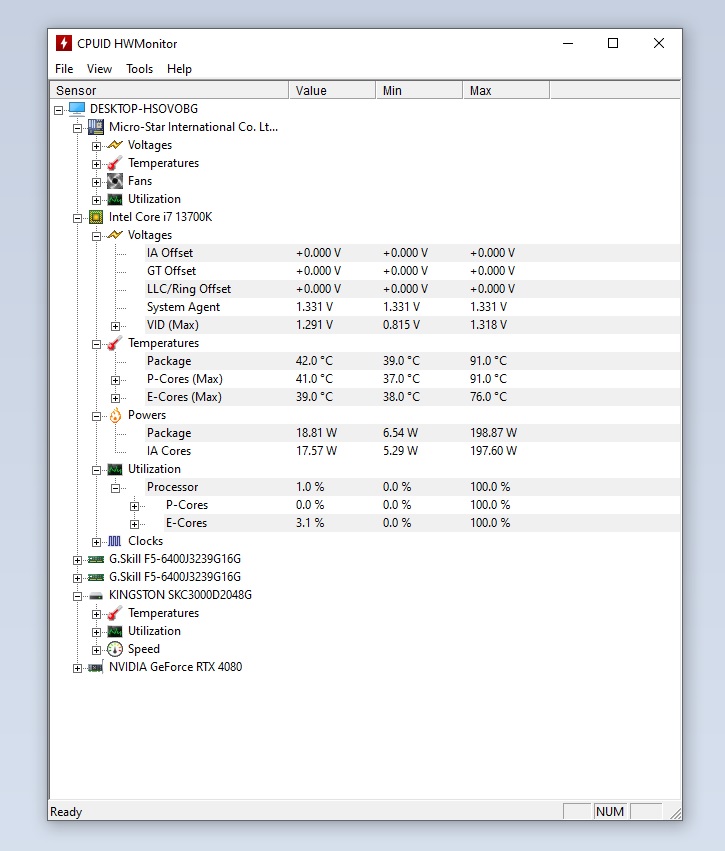Click the HWMonitor lightning app icon
Viewport: 725px width, 851px height.
(63, 43)
